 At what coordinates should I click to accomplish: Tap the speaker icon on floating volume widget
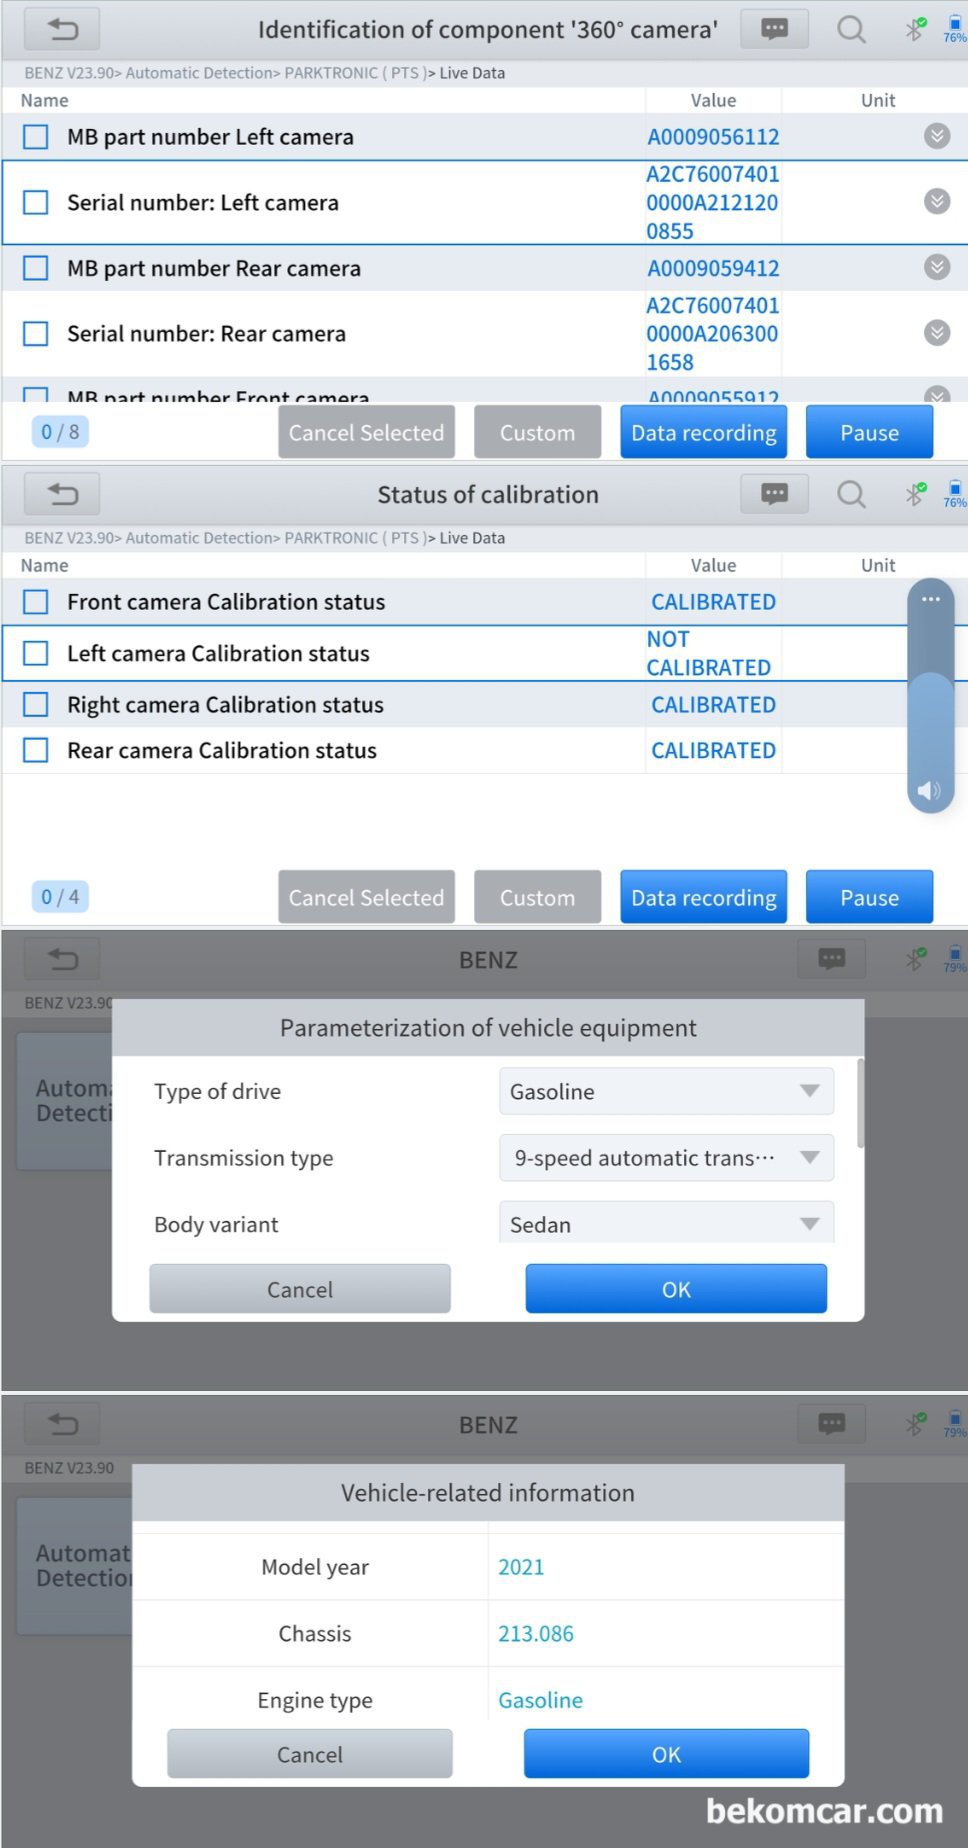[930, 791]
